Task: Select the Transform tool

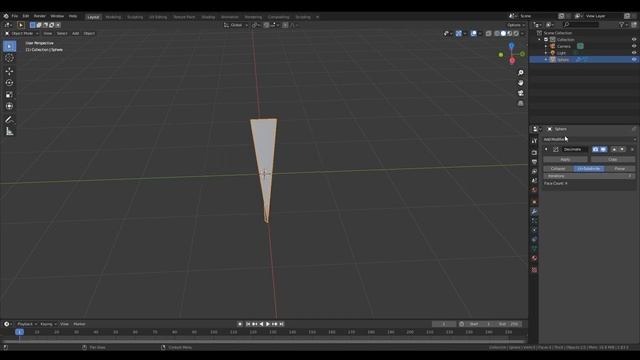Action: (x=9, y=106)
